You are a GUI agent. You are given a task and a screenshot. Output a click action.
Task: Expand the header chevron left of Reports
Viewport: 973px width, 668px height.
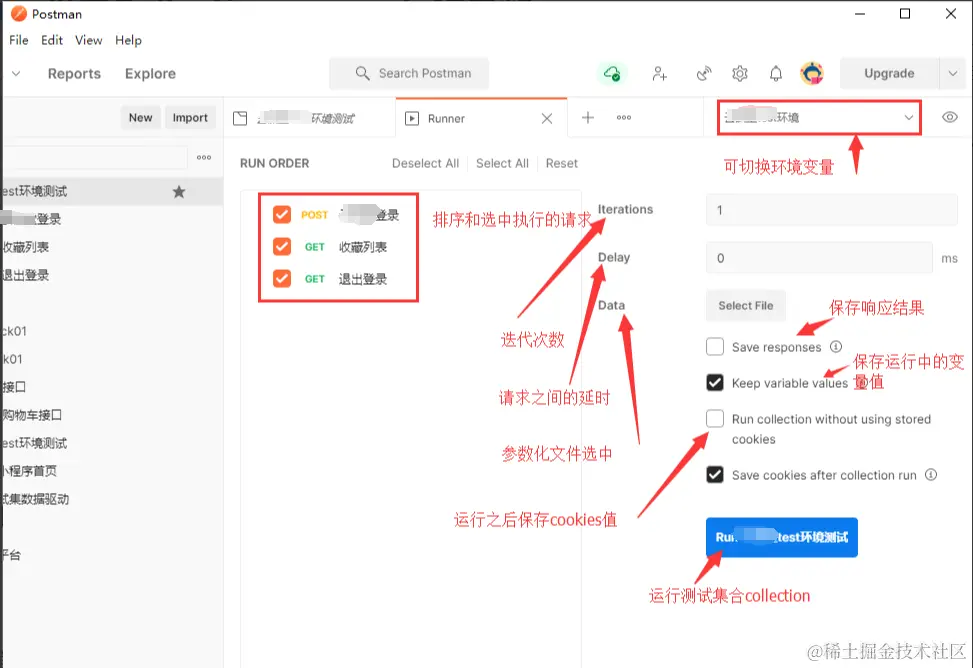coord(16,73)
